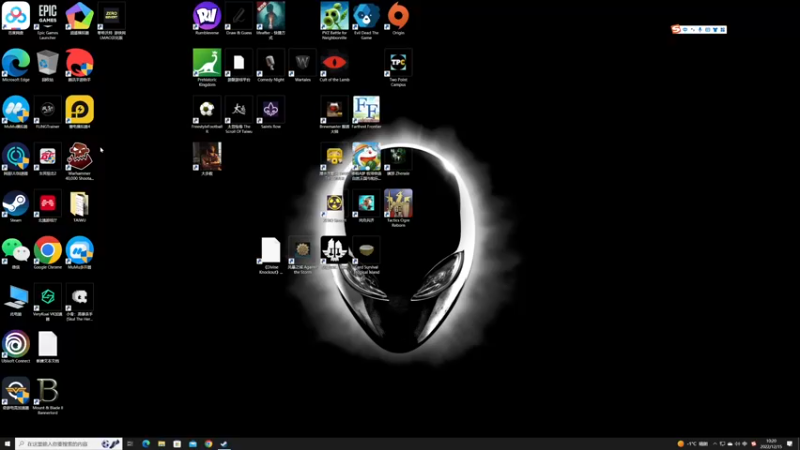Switch to Steam on the taskbar

[x=224, y=444]
